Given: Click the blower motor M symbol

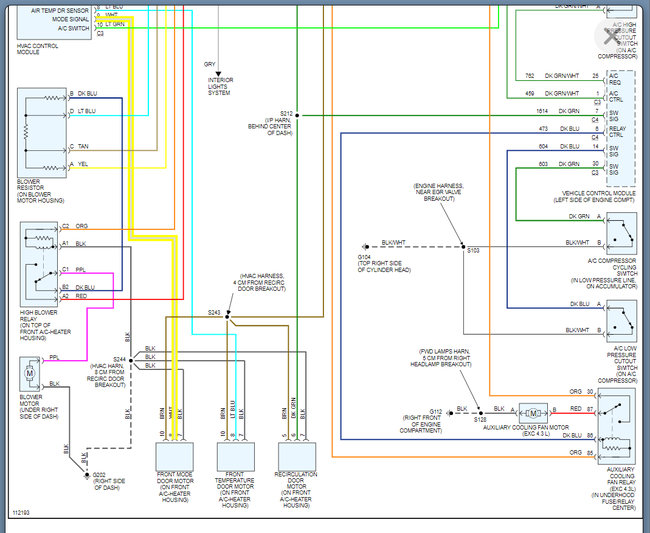Looking at the screenshot, I should pyautogui.click(x=30, y=373).
